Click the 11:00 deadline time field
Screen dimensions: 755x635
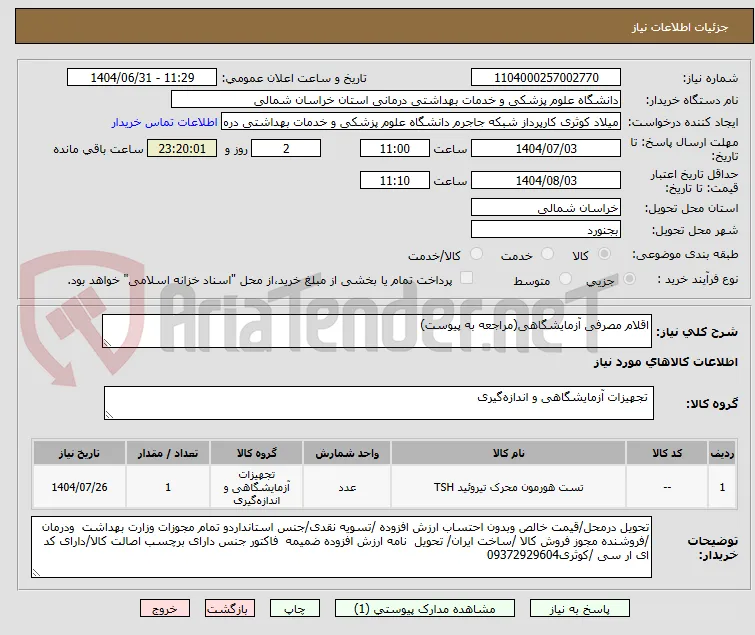pyautogui.click(x=395, y=148)
